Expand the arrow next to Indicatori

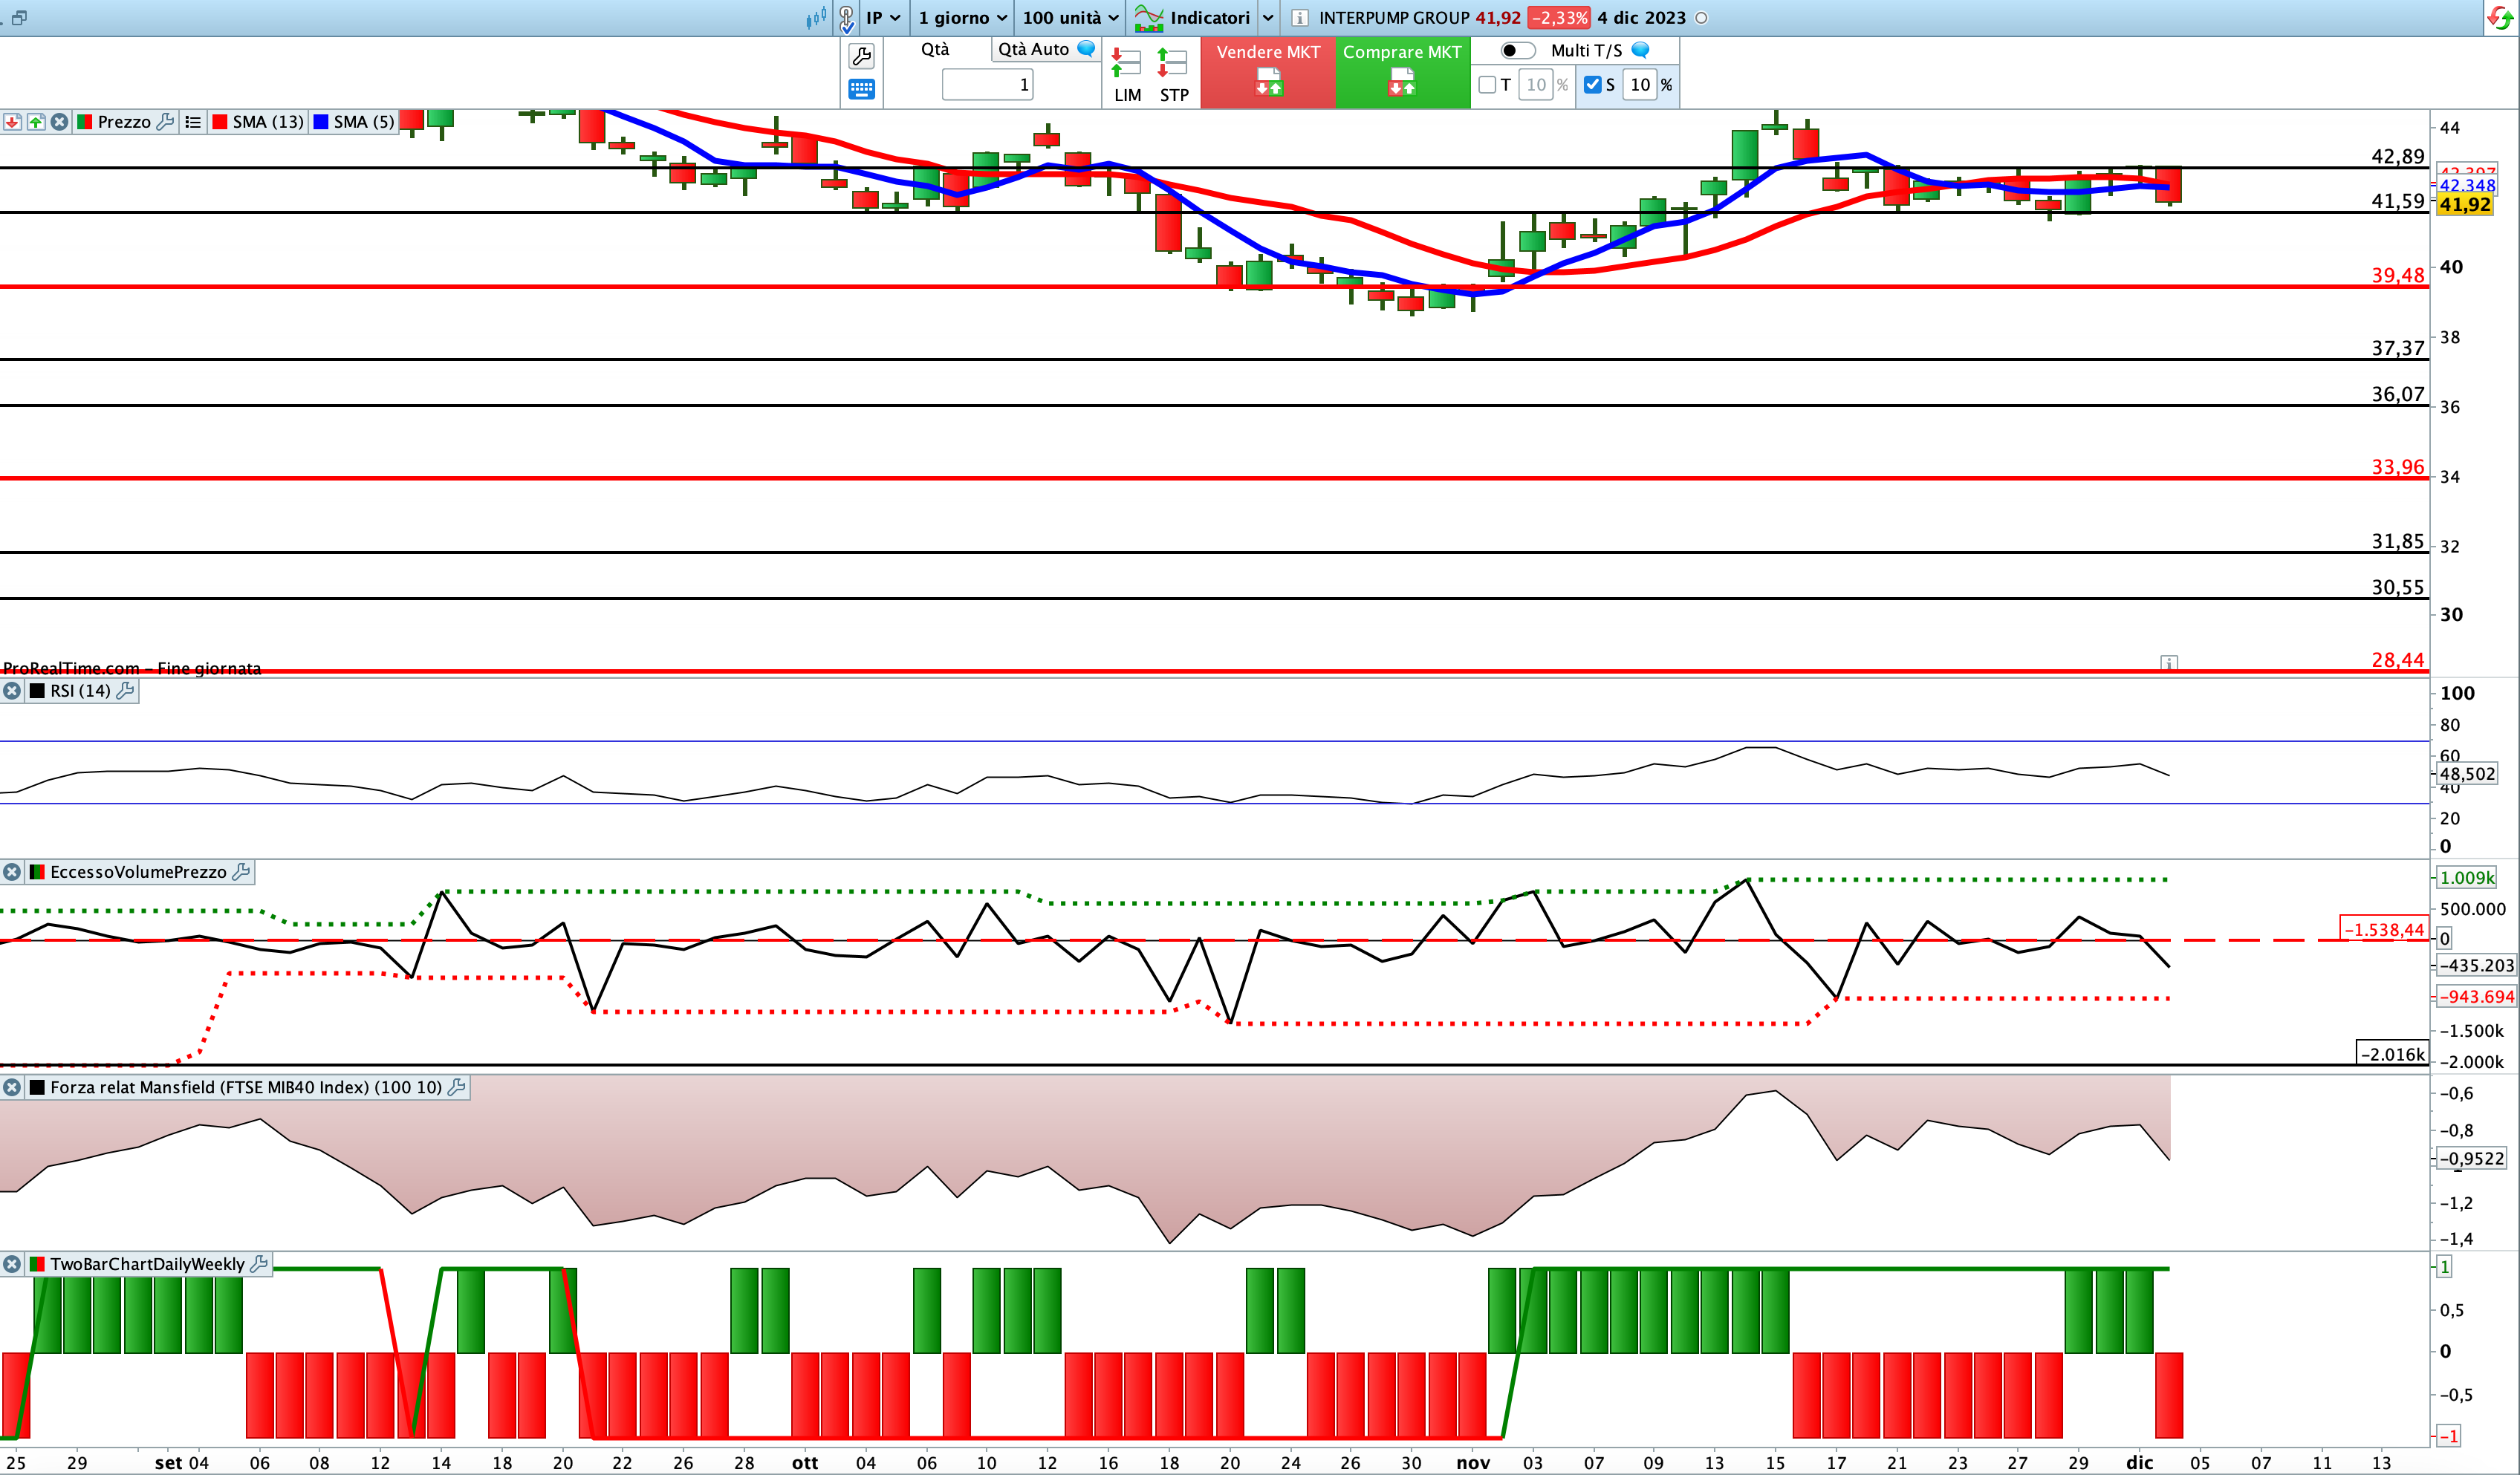tap(1268, 18)
